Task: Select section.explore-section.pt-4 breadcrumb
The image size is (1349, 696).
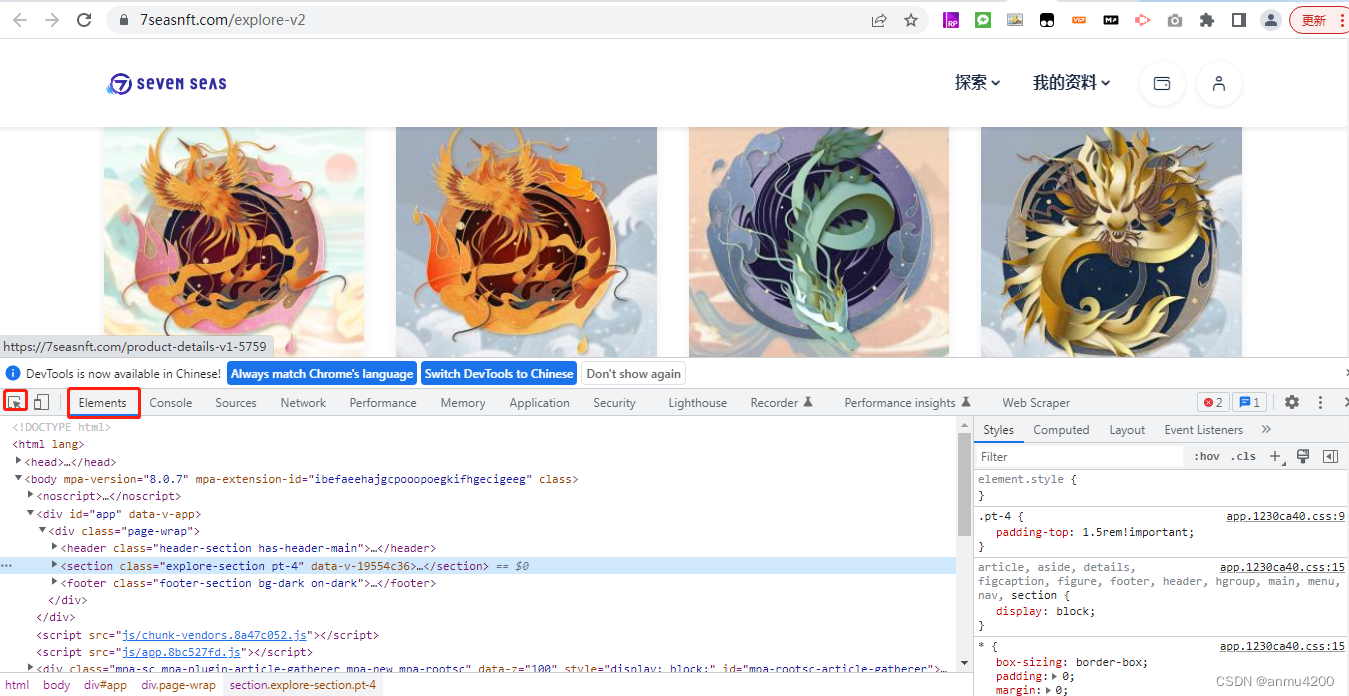Action: tap(303, 685)
